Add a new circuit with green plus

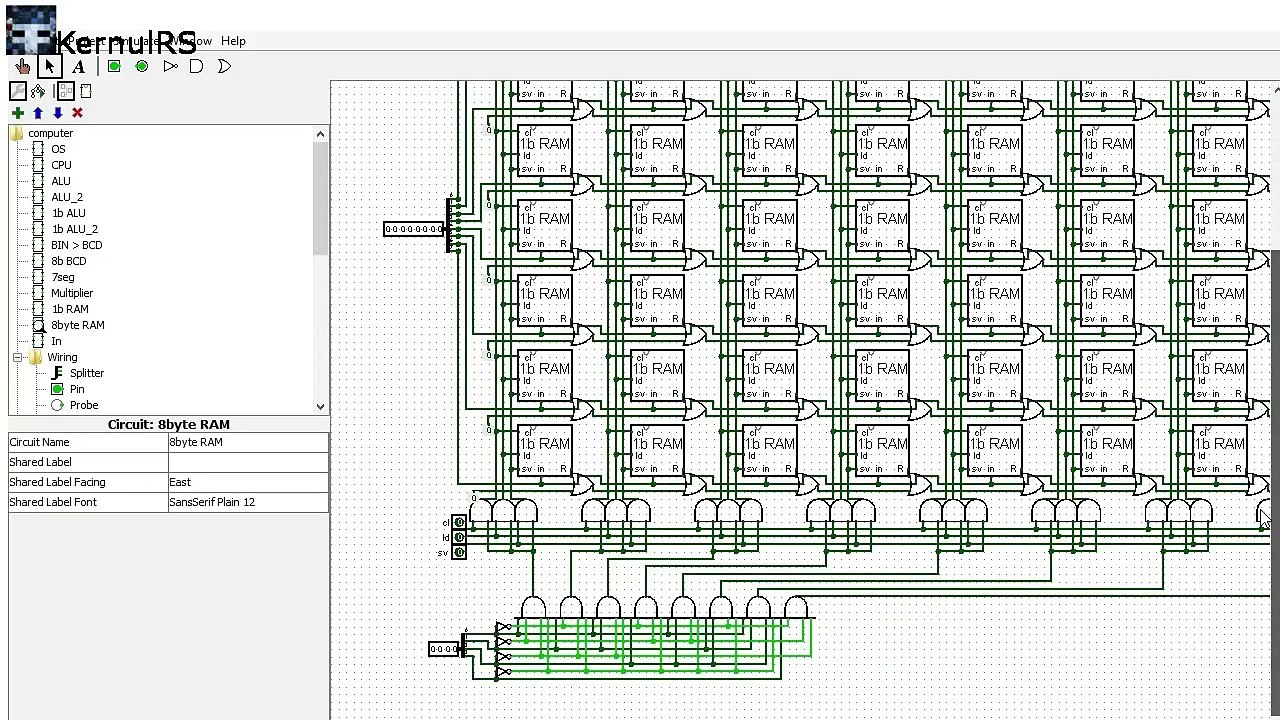[18, 113]
